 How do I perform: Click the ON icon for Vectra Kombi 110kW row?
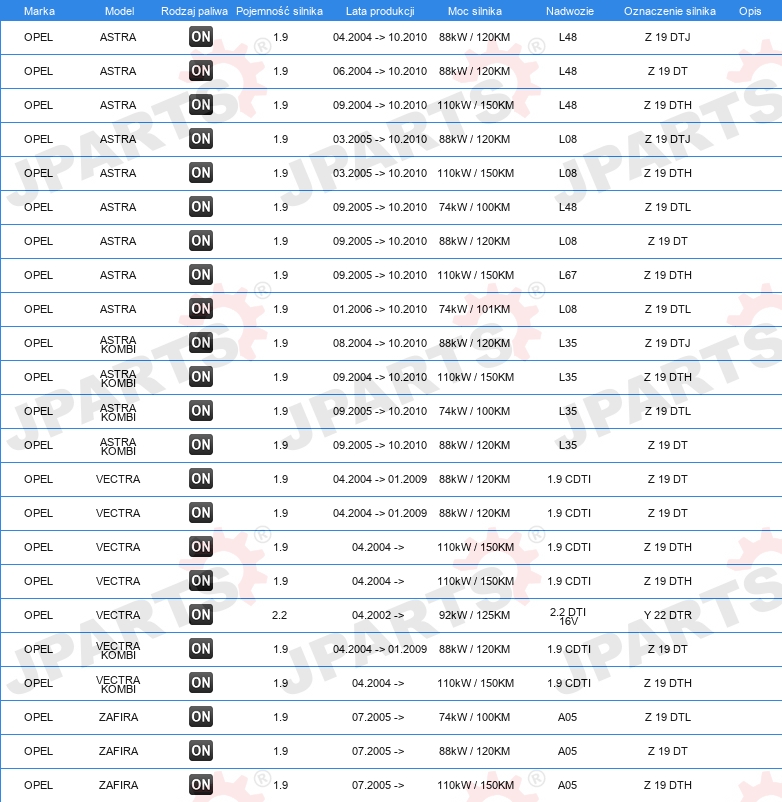[200, 683]
